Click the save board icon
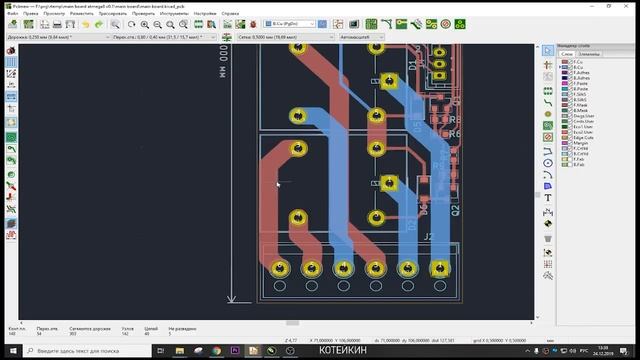The image size is (640, 360). tap(13, 24)
